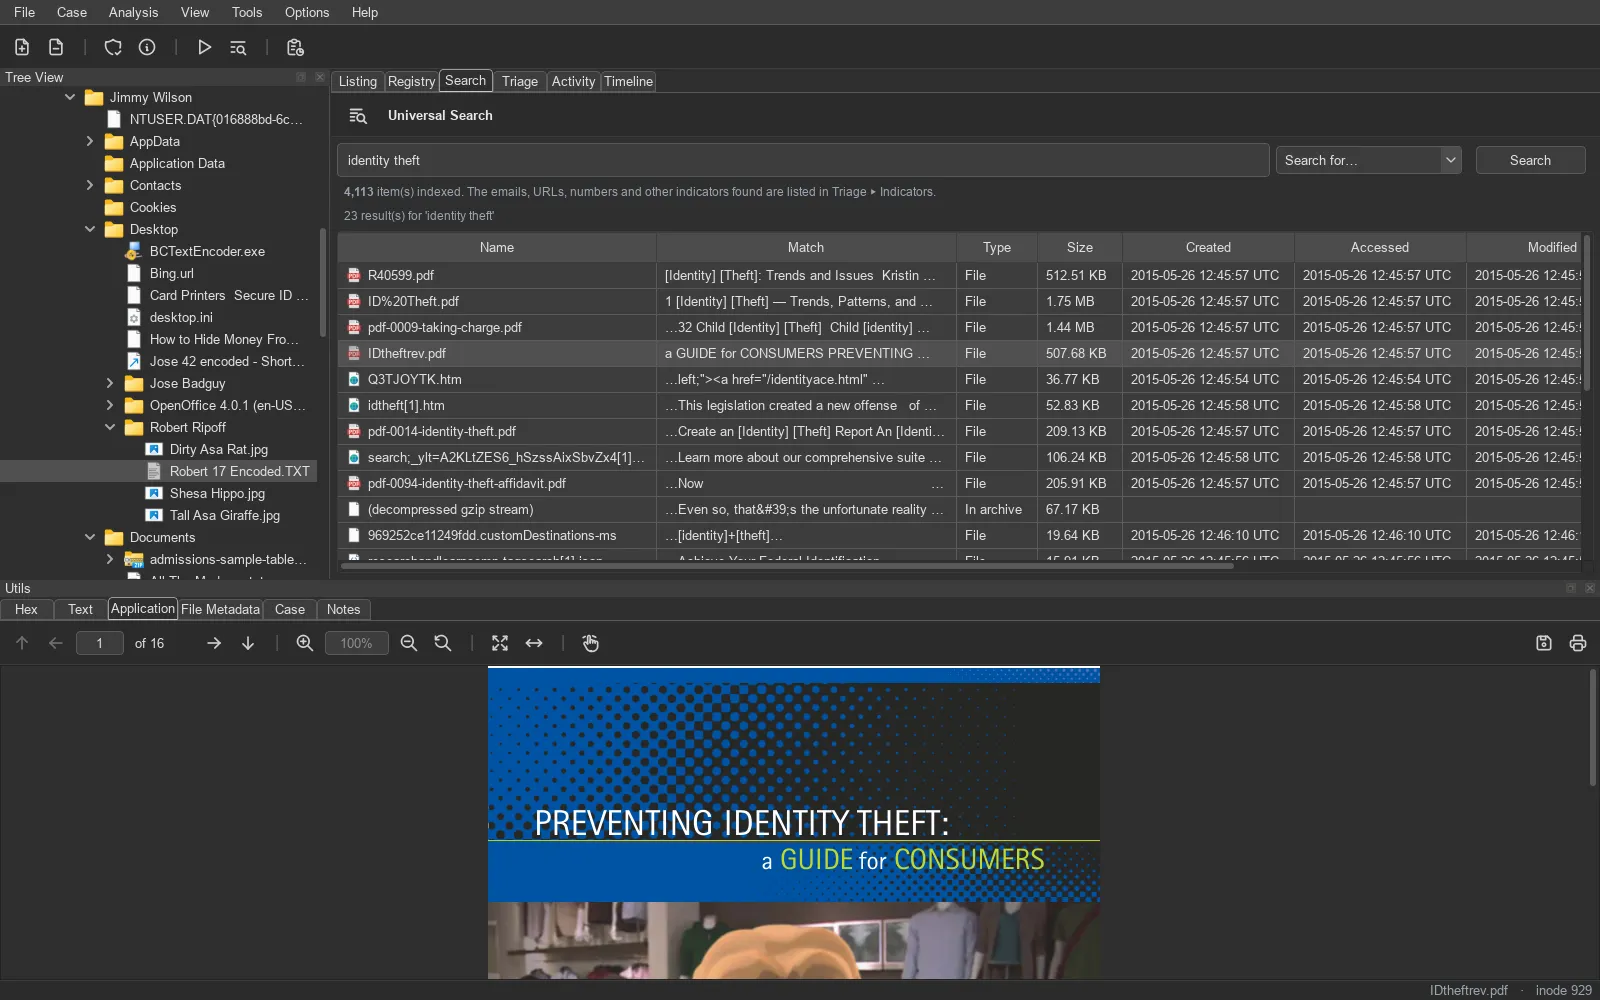This screenshot has height=1000, width=1600.
Task: Jump to last page with down arrow
Action: pyautogui.click(x=248, y=643)
